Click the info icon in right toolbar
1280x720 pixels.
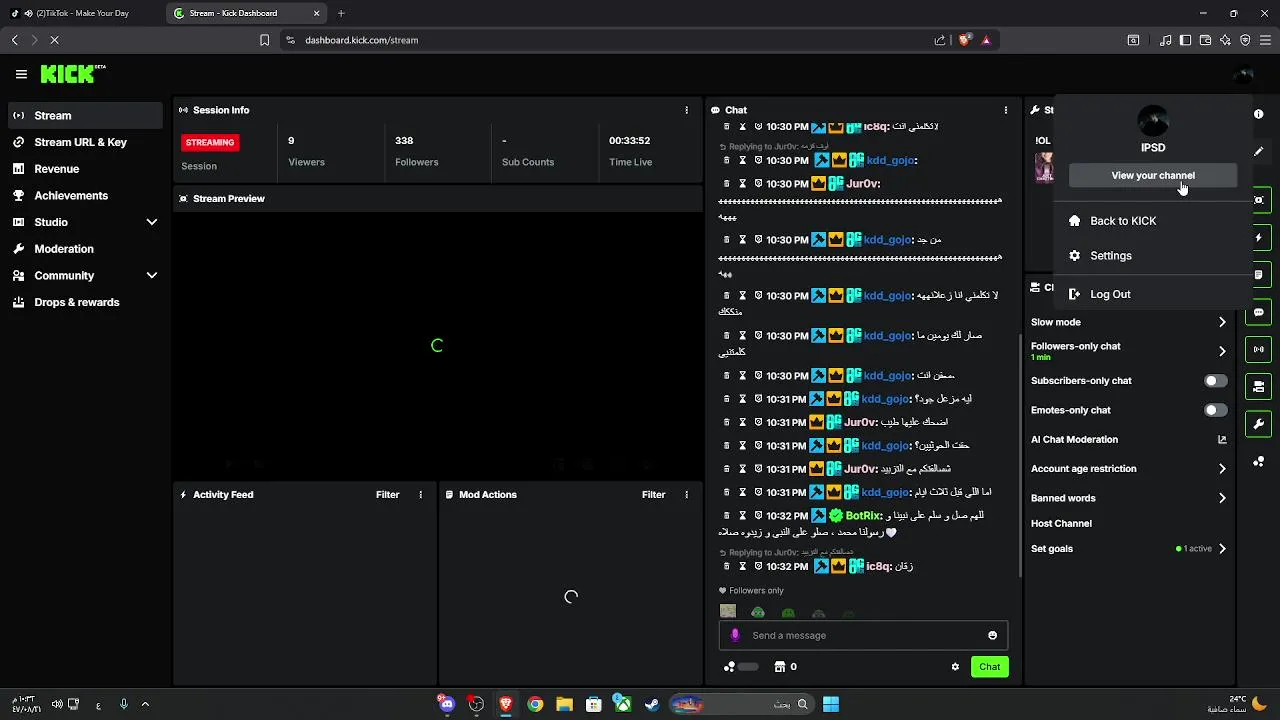(1258, 114)
